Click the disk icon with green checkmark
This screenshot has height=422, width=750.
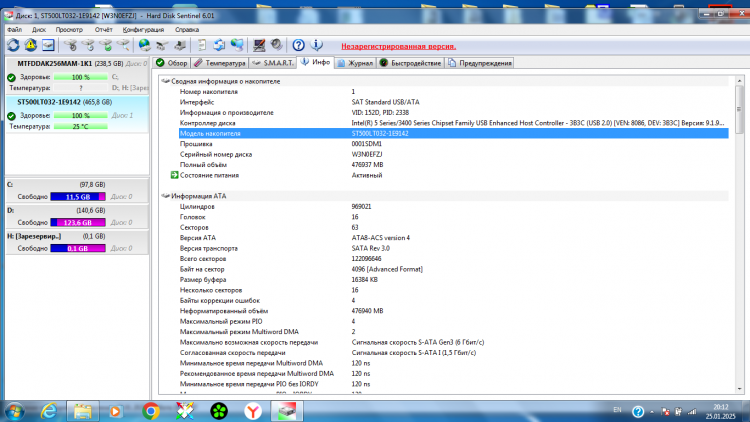(x=106, y=45)
